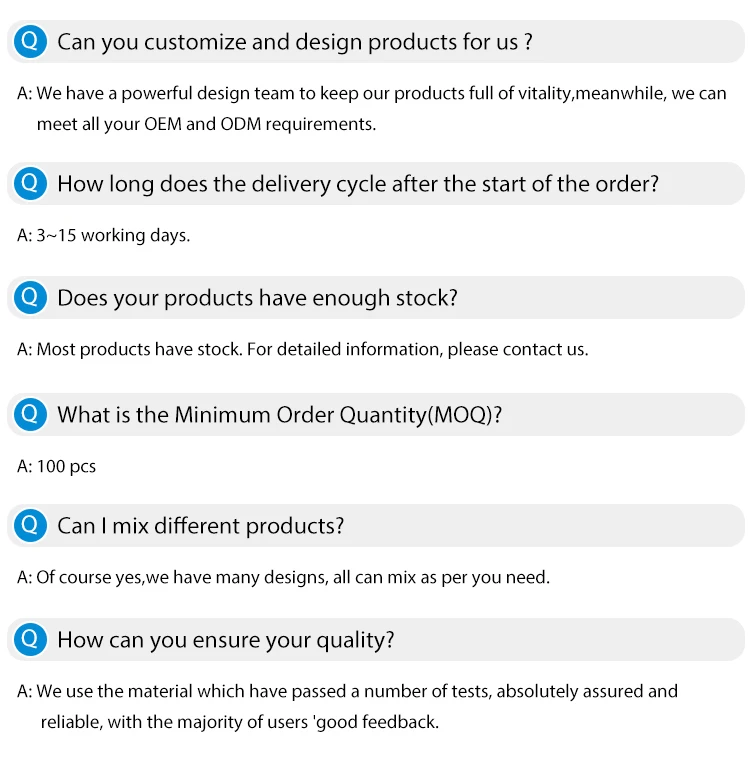The width and height of the screenshot is (750, 773).
Task: Expand the 'How long does the delivery cycle' question
Action: (376, 183)
